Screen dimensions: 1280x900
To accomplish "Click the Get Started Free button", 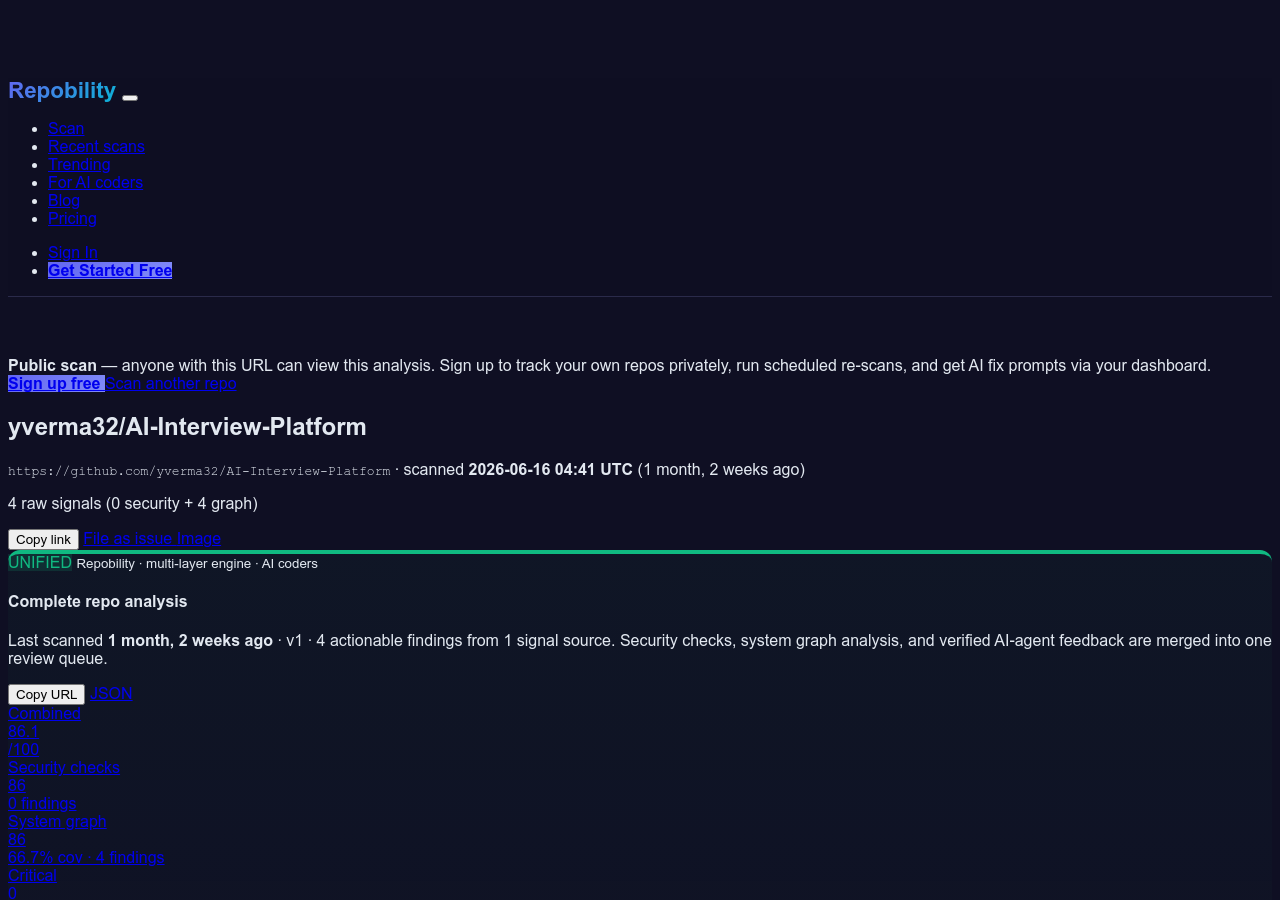I will [110, 270].
